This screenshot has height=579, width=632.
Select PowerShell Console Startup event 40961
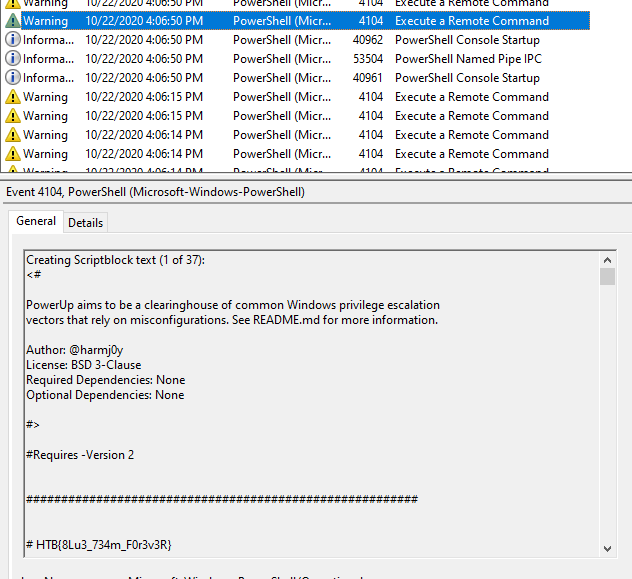(x=296, y=78)
